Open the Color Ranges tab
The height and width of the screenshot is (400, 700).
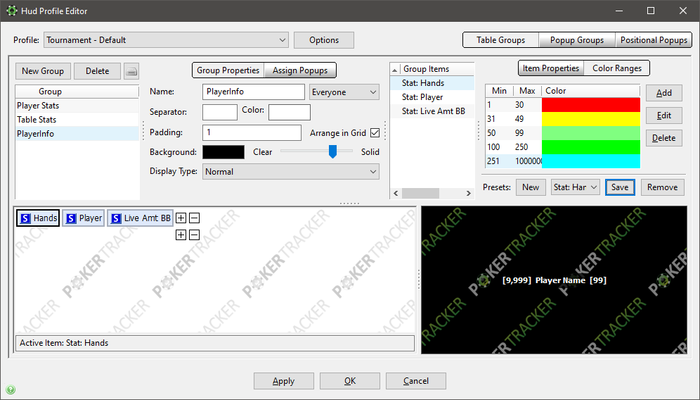pos(617,68)
